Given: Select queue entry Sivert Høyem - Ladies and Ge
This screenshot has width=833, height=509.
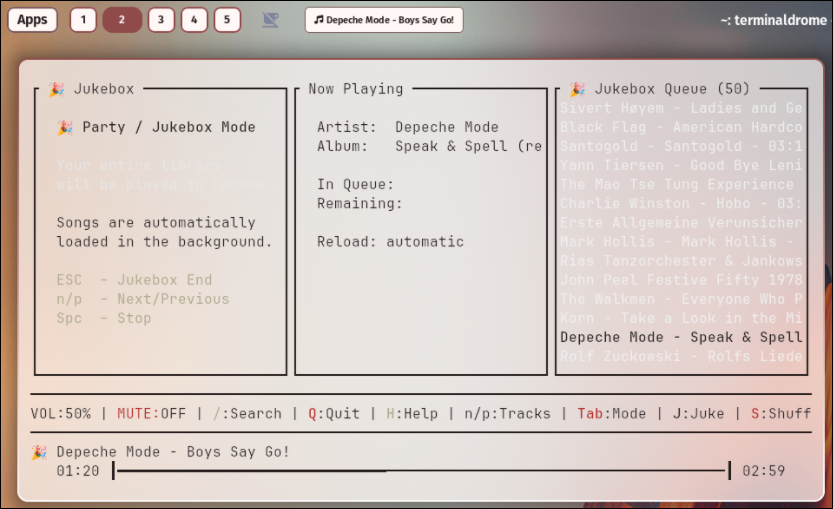Looking at the screenshot, I should tap(681, 108).
